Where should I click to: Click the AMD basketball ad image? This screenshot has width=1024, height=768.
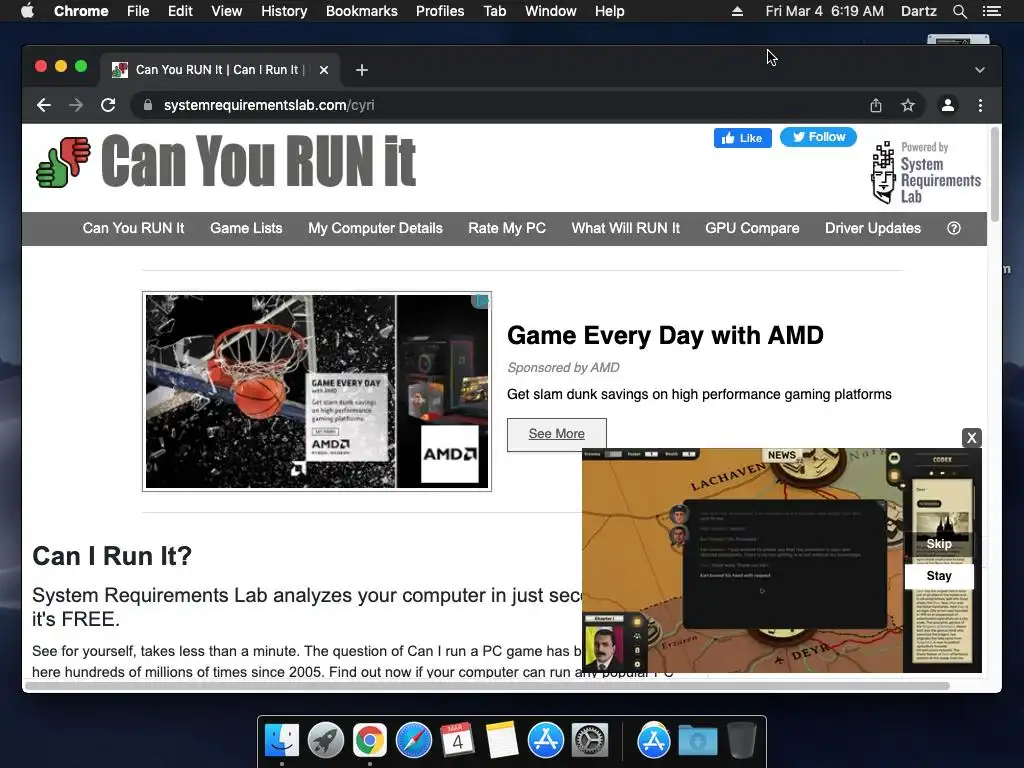317,391
